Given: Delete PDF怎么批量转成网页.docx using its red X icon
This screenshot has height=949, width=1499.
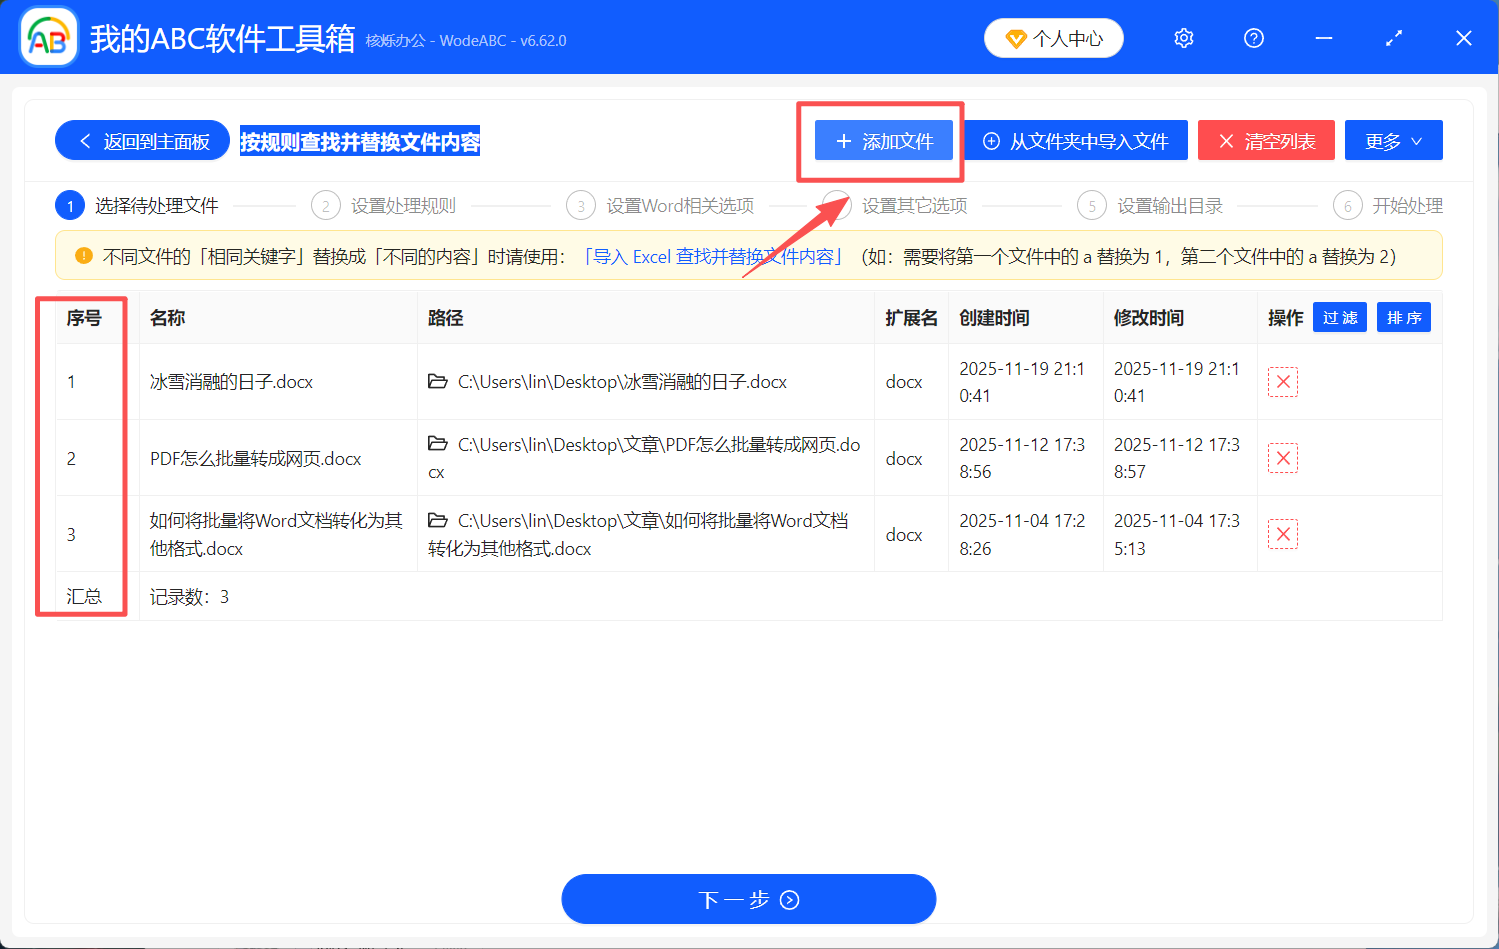Looking at the screenshot, I should tap(1282, 457).
